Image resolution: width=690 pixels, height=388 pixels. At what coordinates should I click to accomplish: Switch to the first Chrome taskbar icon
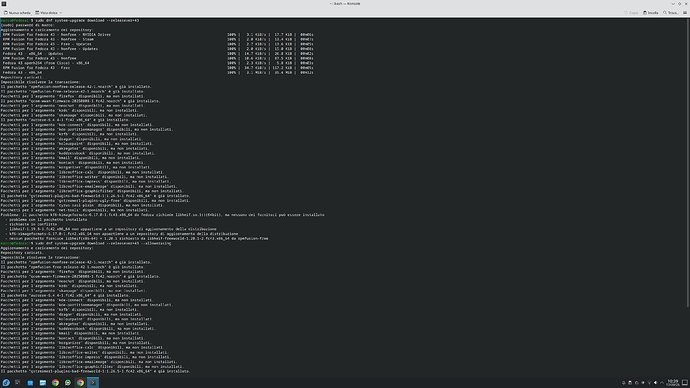tap(55, 383)
